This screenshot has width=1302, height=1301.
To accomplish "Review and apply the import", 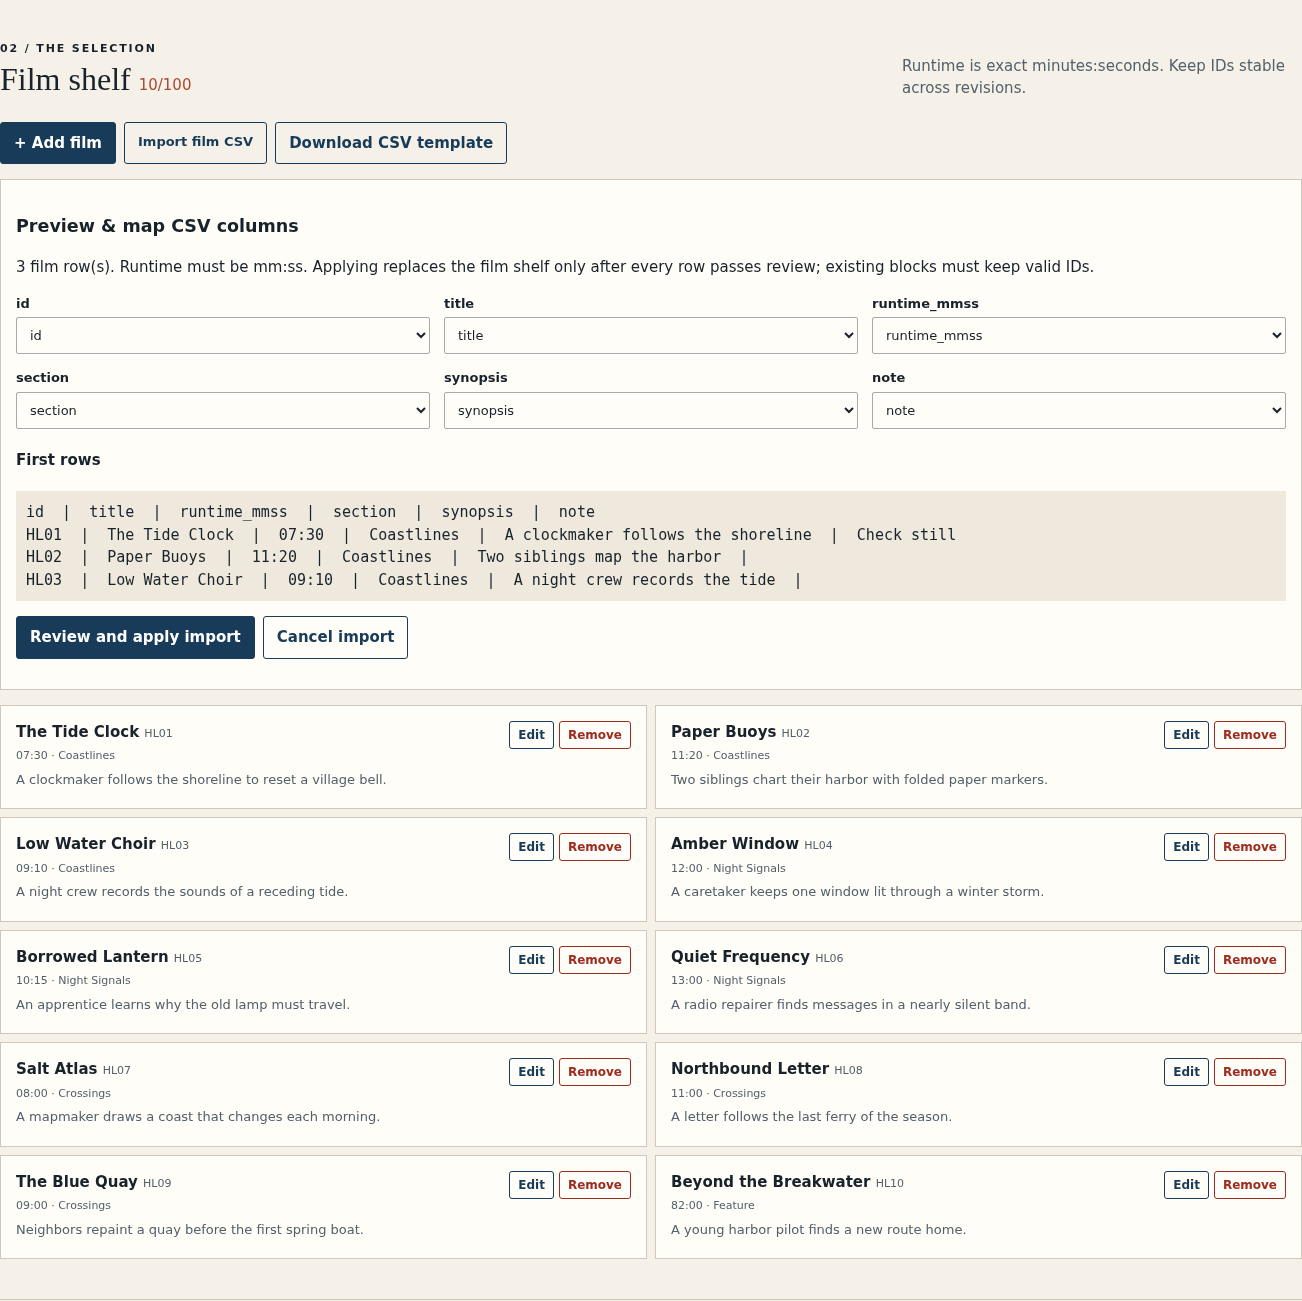I will (135, 637).
